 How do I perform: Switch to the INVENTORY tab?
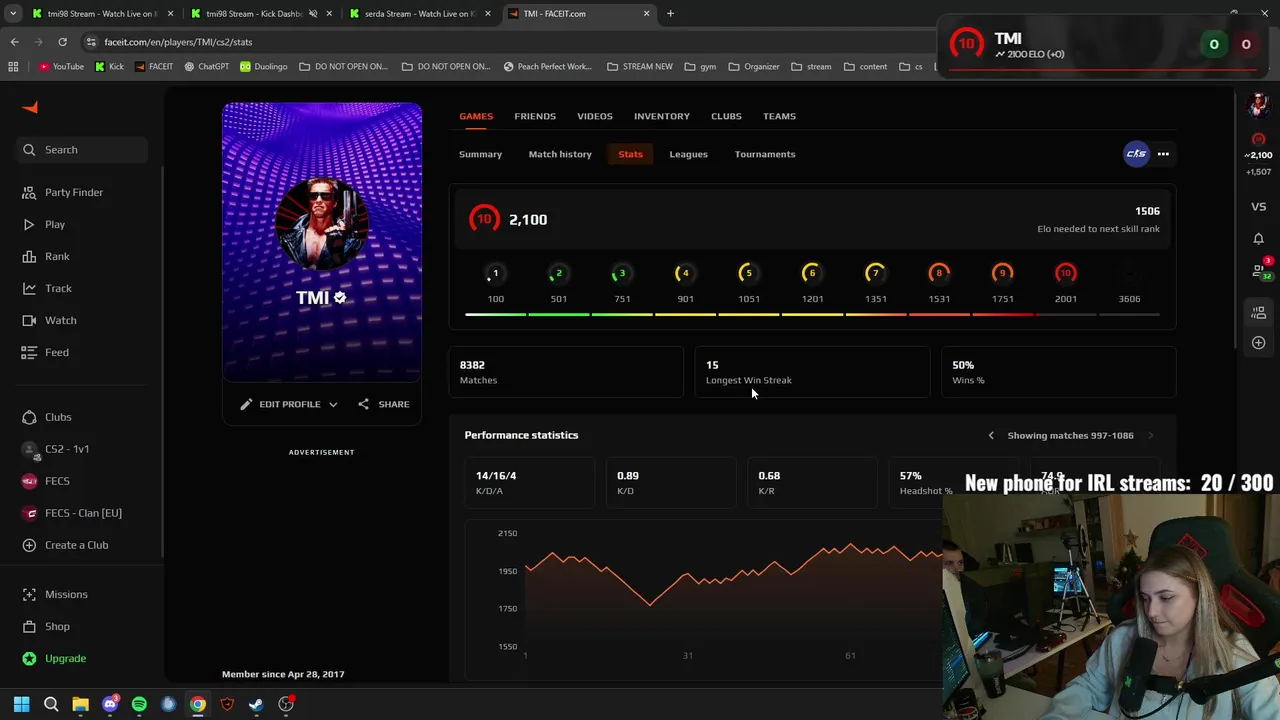pos(662,116)
